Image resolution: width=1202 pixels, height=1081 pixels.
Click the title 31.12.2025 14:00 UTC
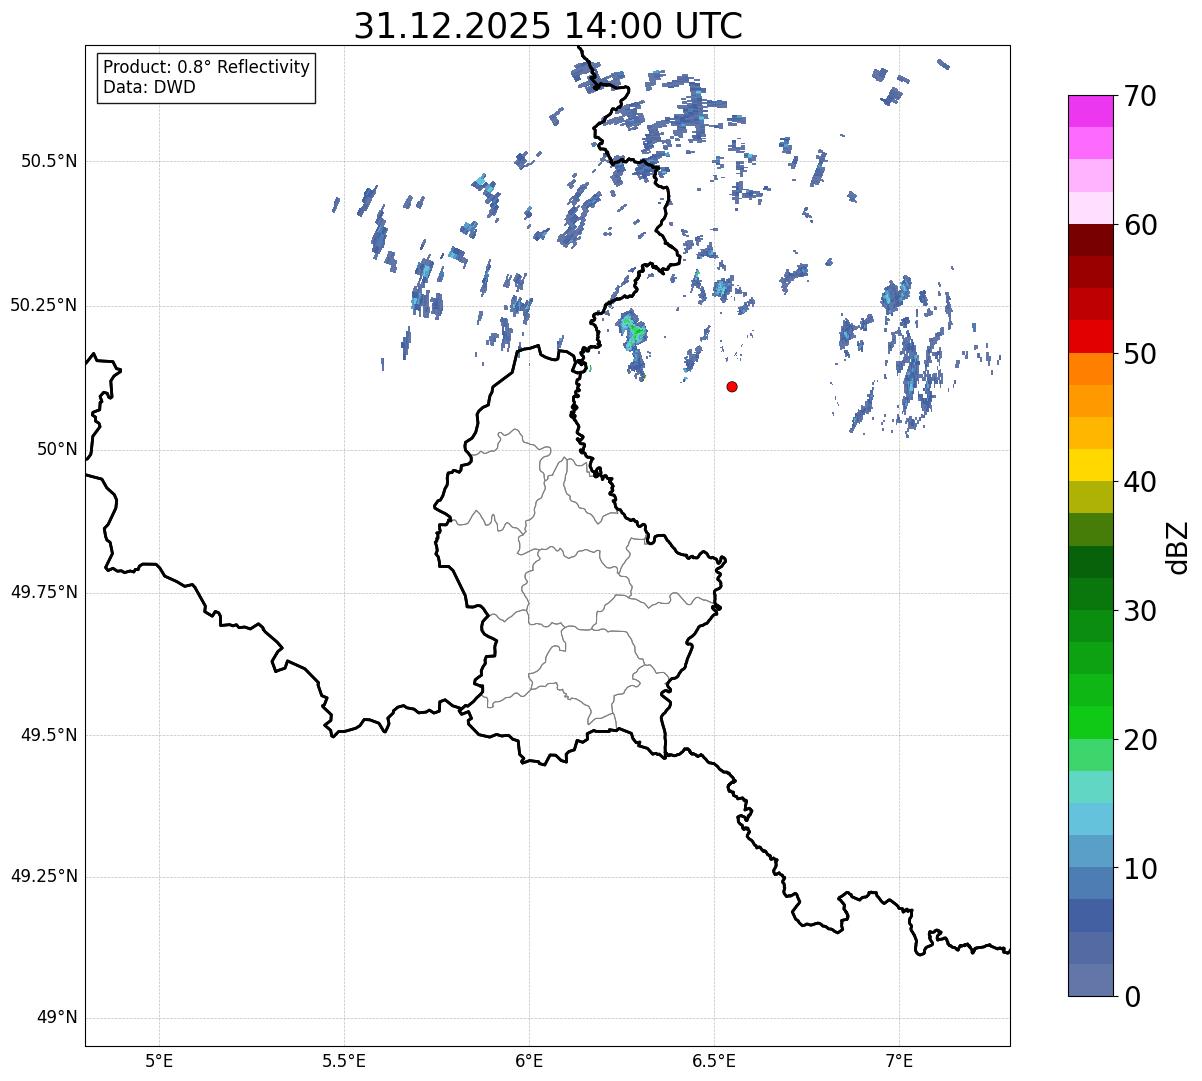(548, 26)
